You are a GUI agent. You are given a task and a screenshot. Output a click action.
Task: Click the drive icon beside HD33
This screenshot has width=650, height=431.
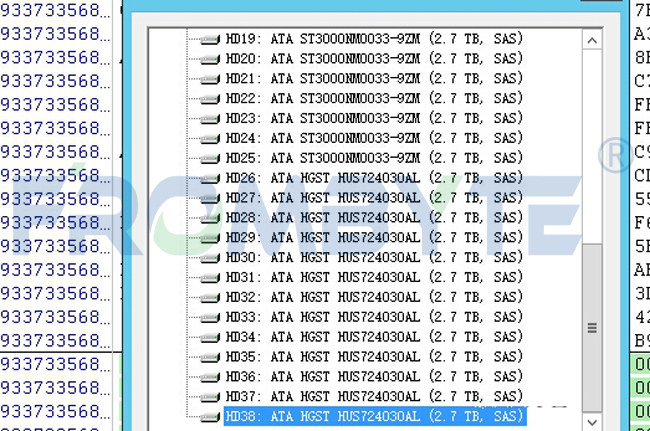pyautogui.click(x=210, y=318)
